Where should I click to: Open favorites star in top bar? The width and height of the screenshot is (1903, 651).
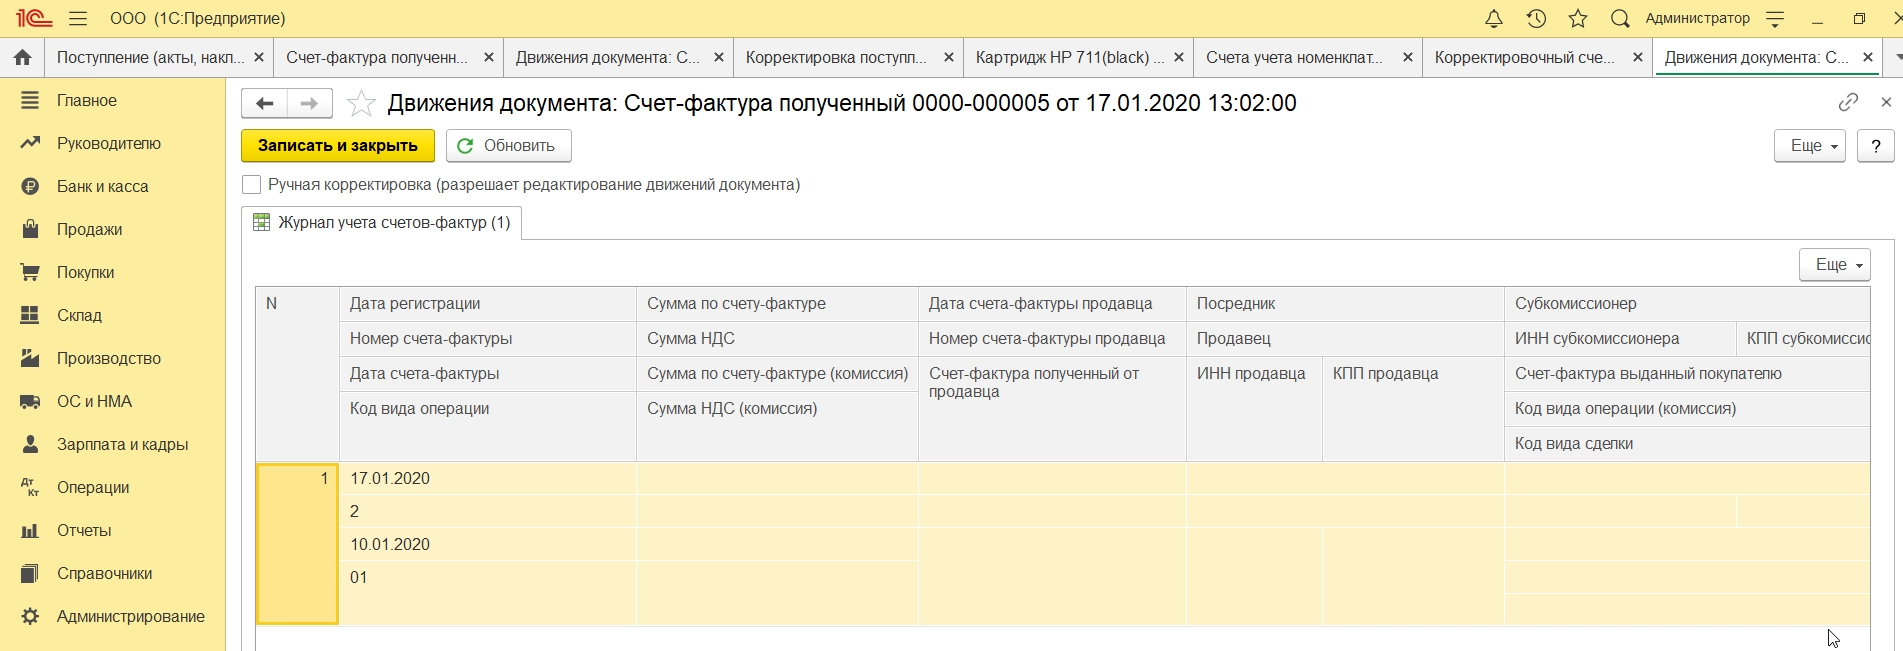[x=1578, y=19]
